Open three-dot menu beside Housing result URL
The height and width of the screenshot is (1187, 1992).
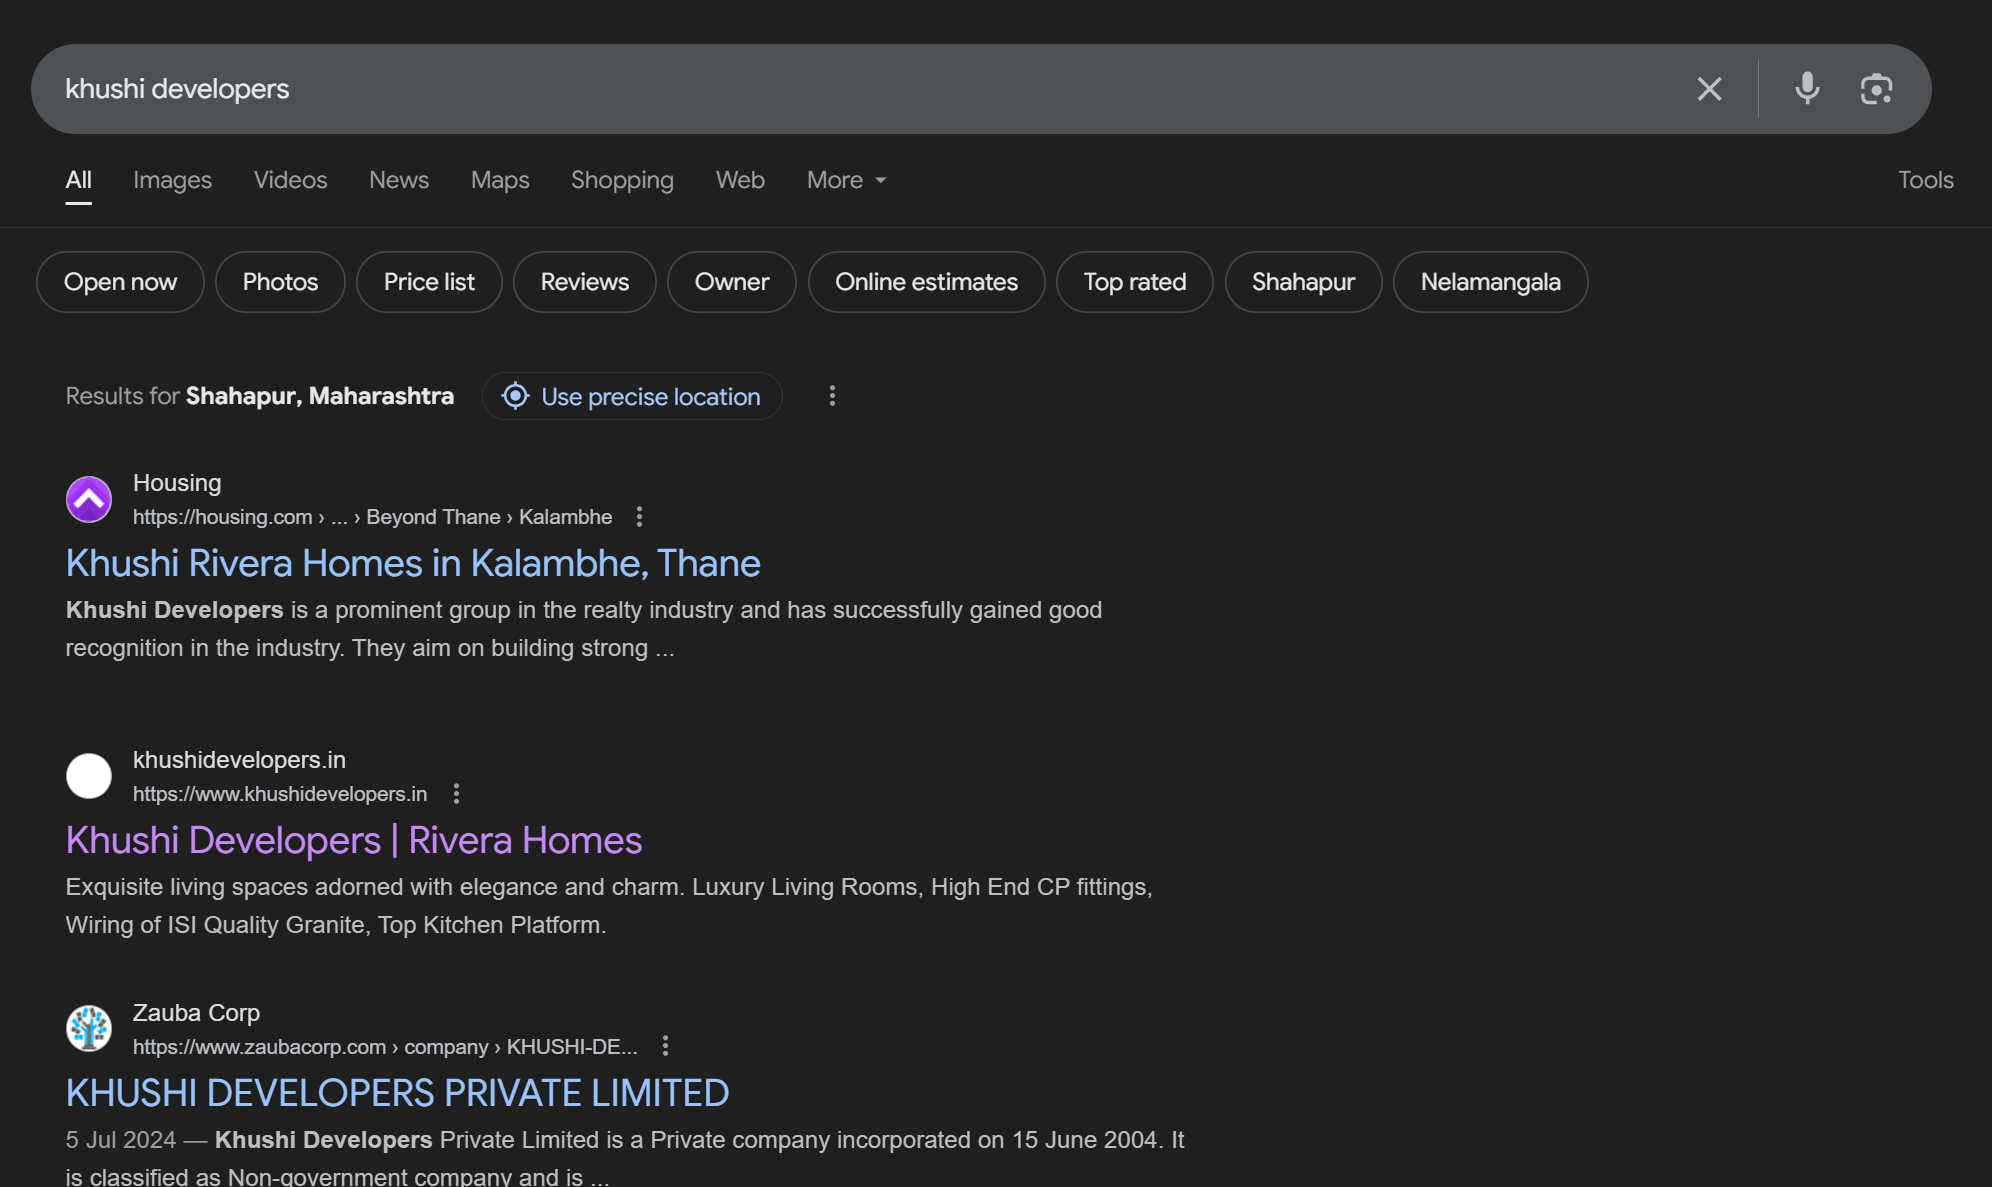[639, 517]
